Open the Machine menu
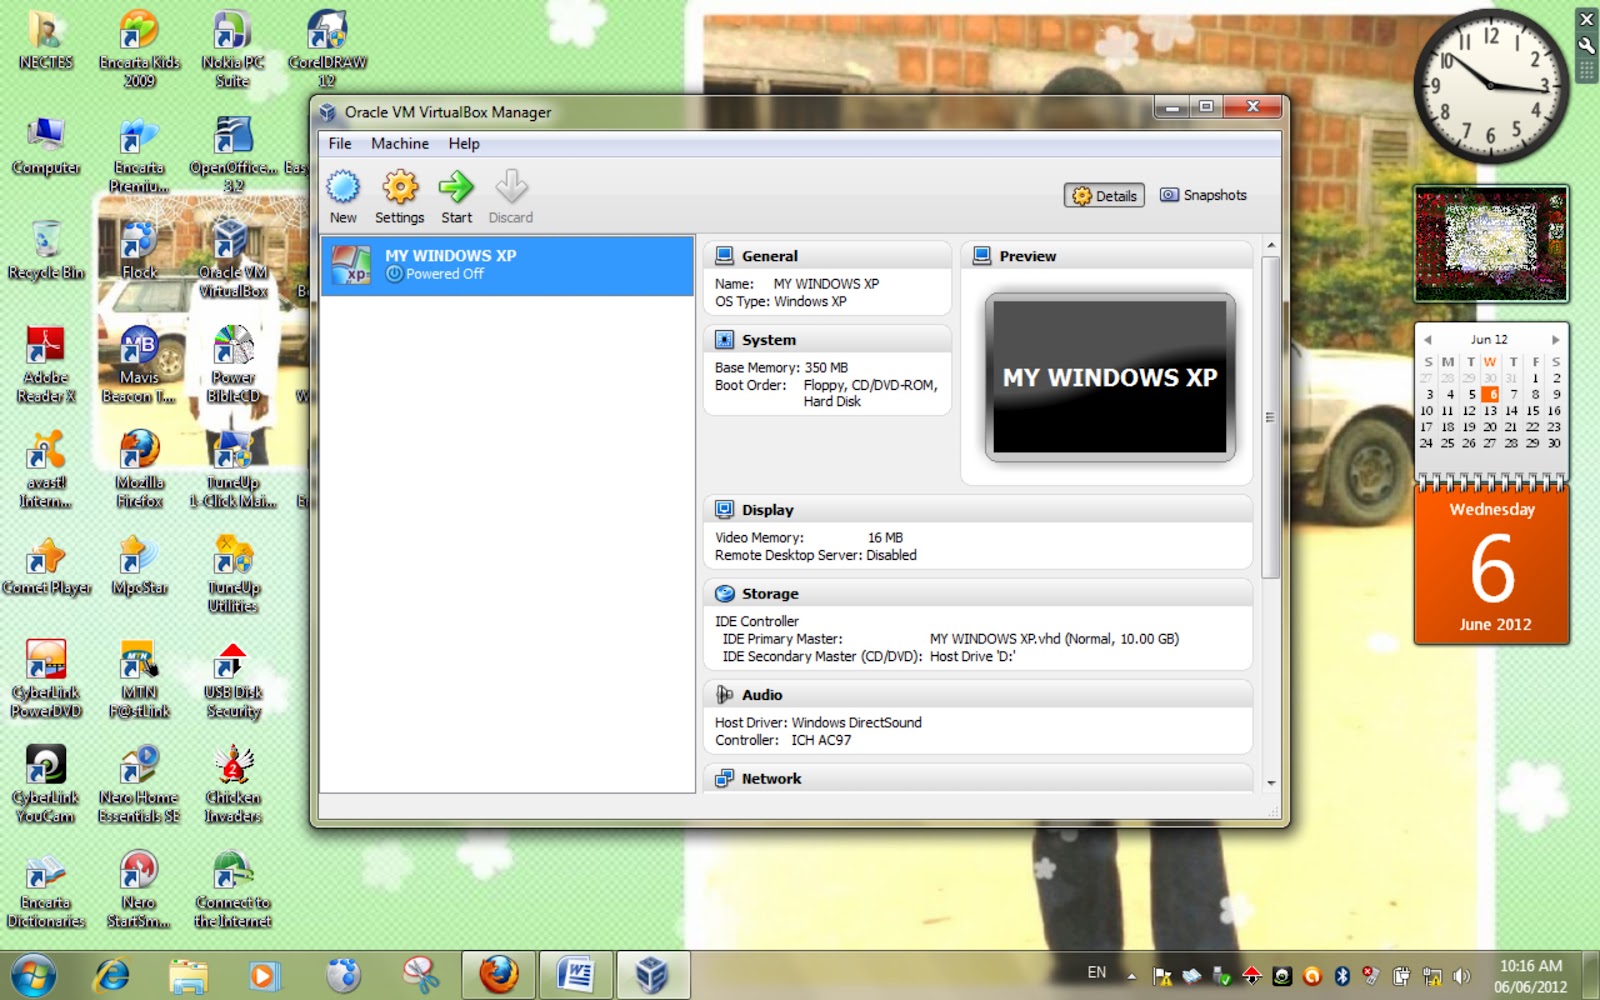 tap(399, 143)
